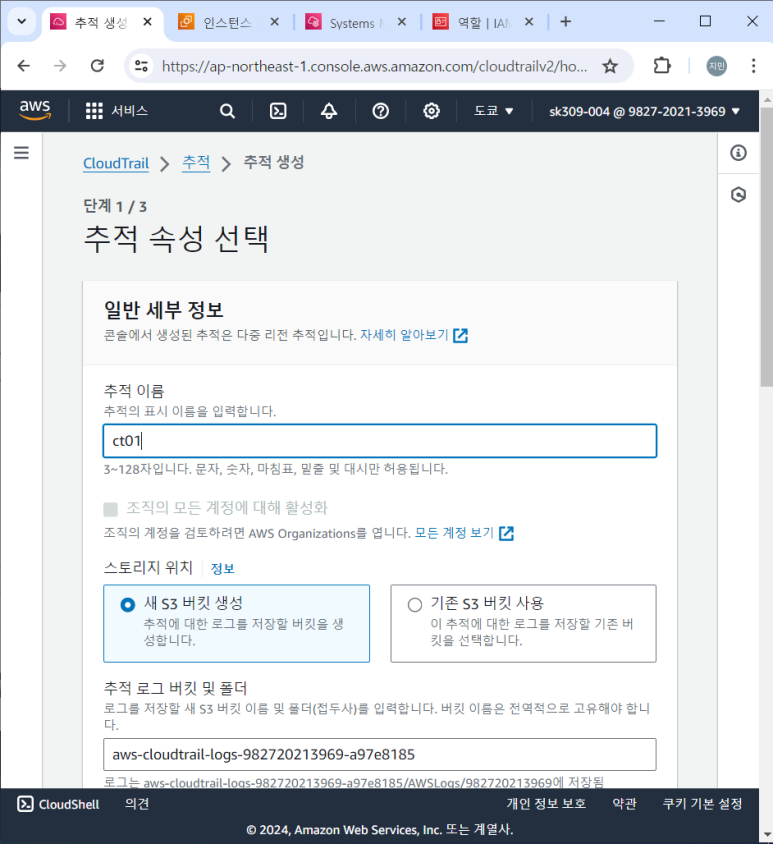Go to 추적 breadcrumb link
Screen dimensions: 773x844
(196, 162)
